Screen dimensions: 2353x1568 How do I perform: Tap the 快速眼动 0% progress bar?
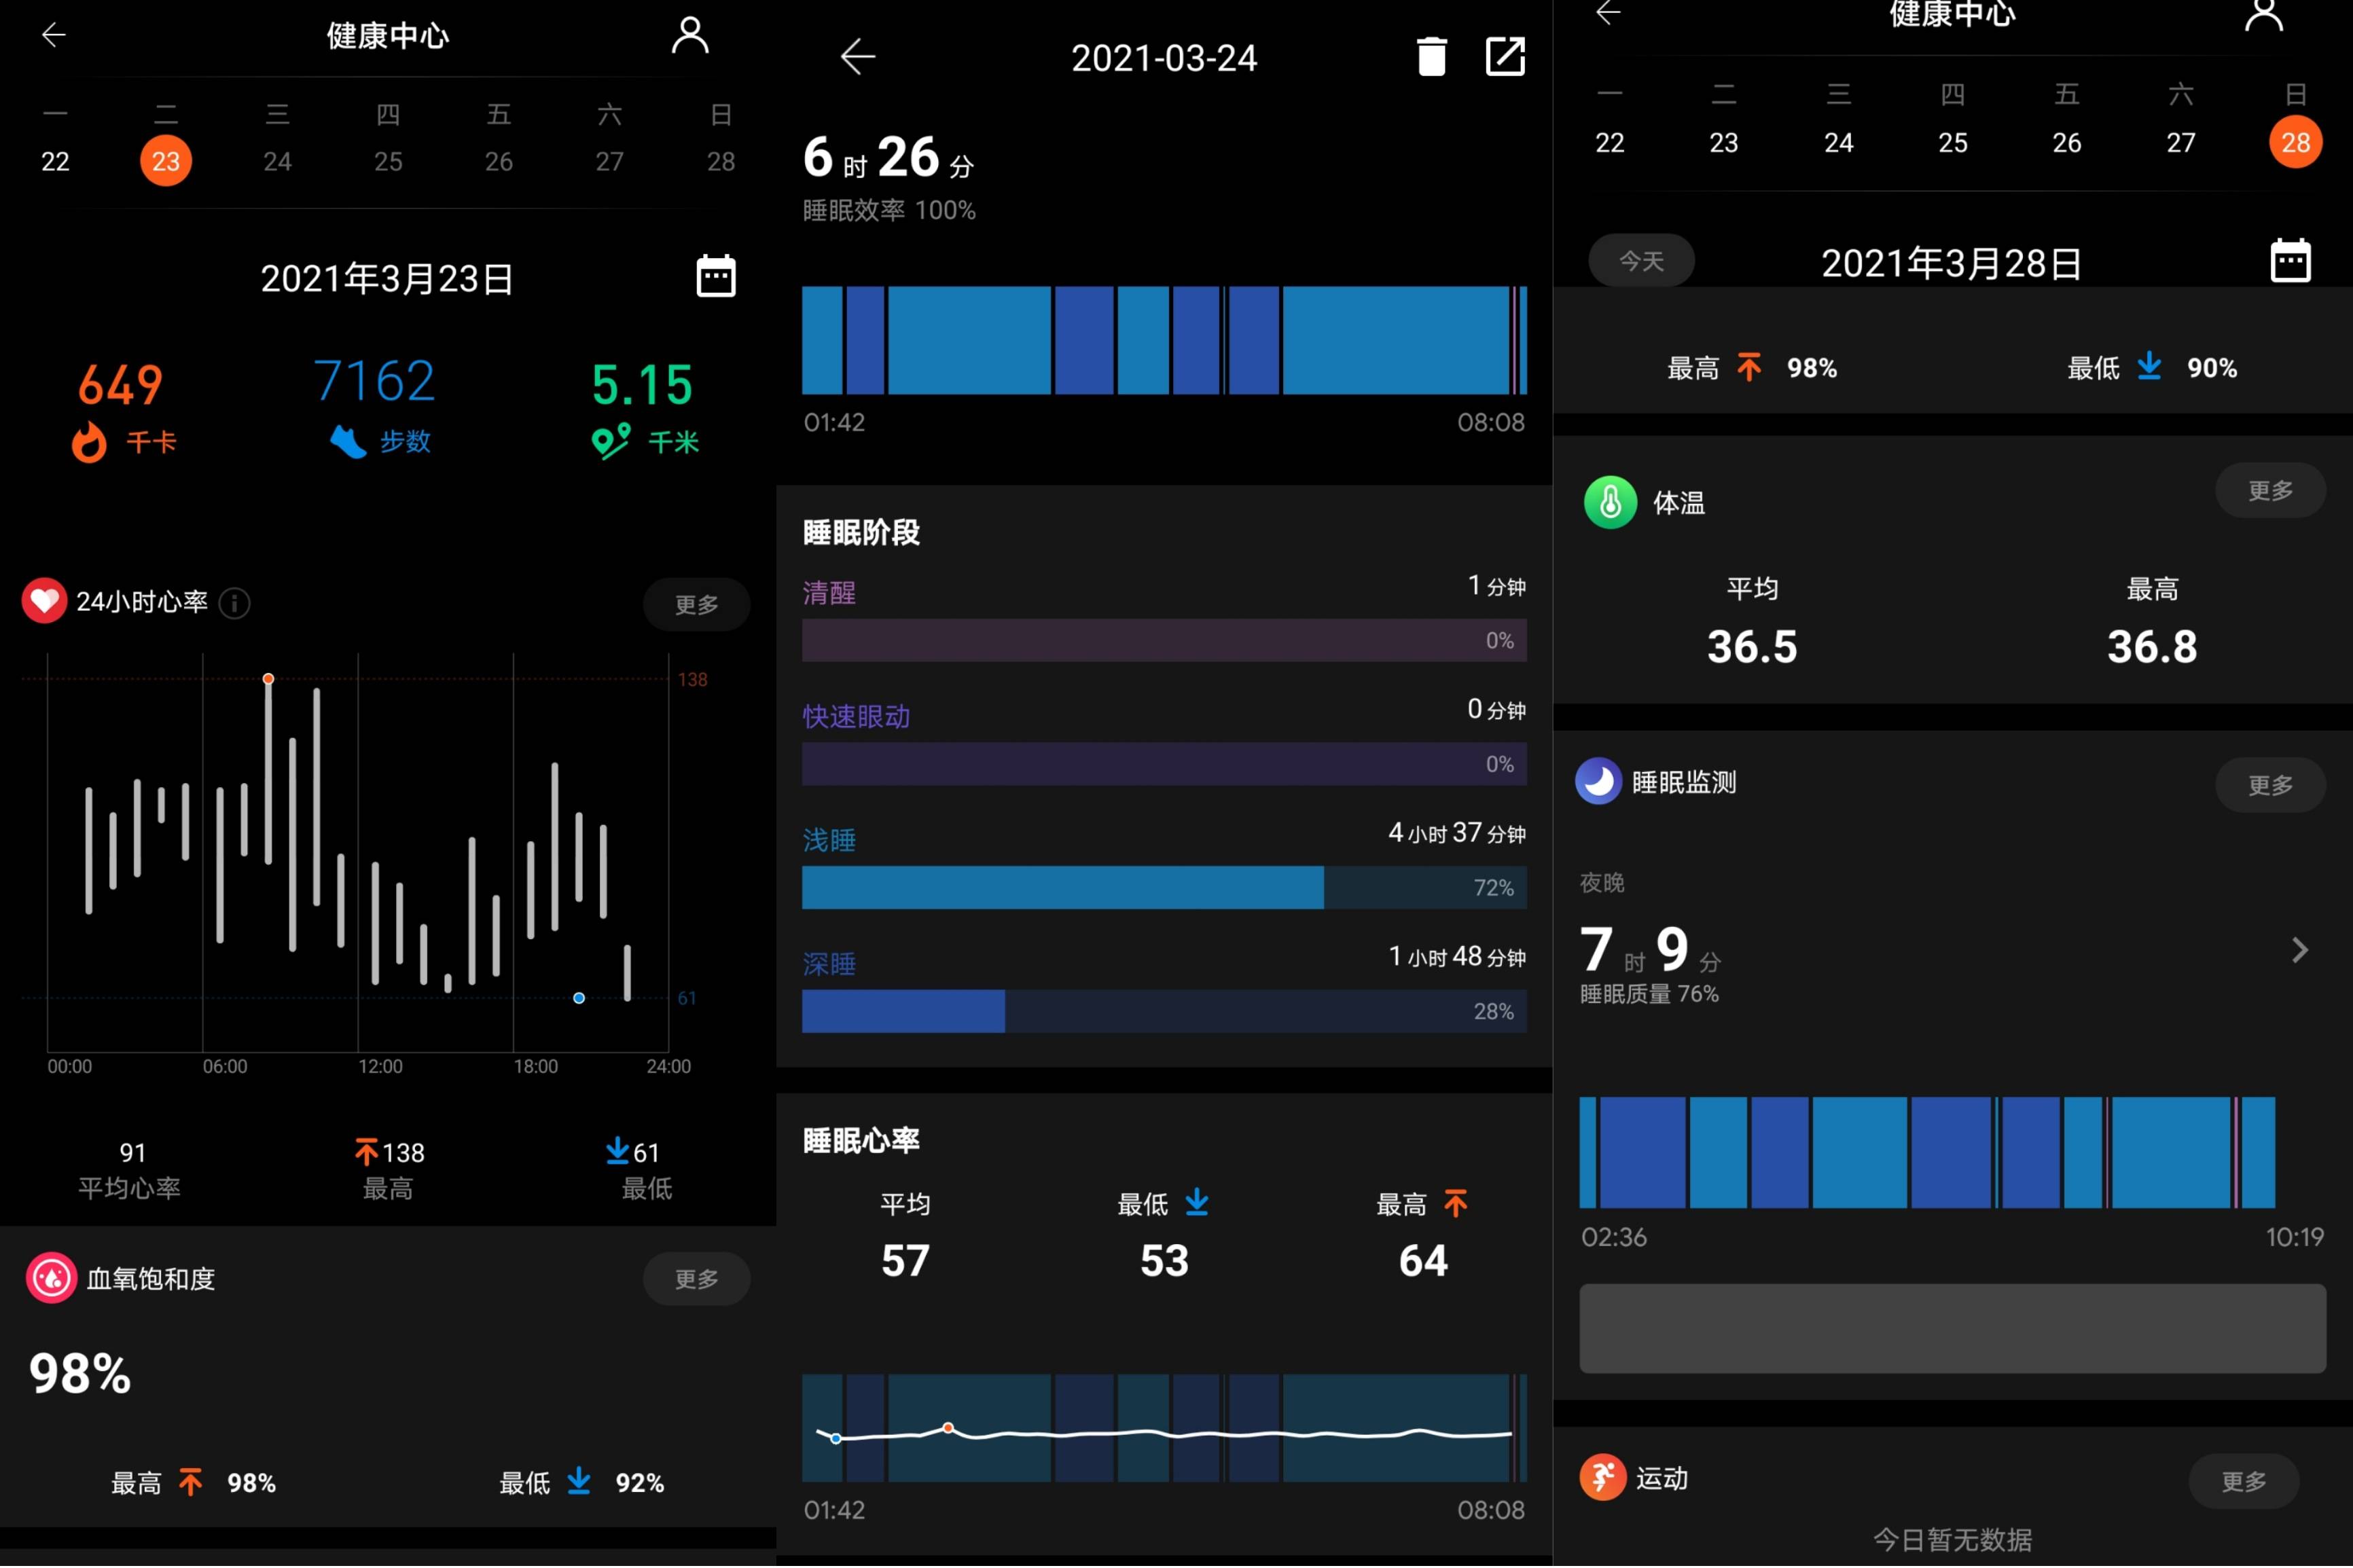point(1164,764)
